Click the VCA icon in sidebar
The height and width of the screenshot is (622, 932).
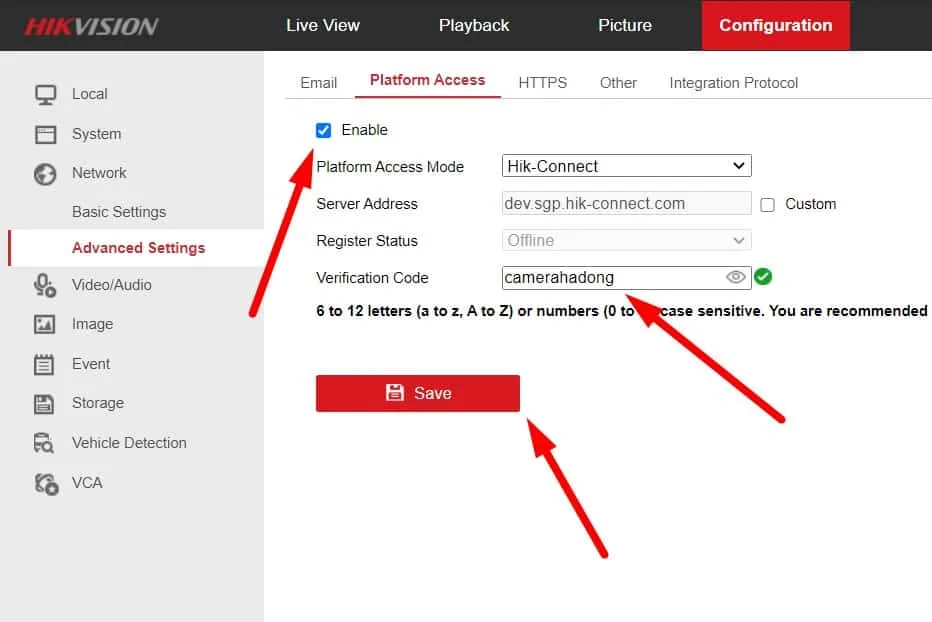coord(46,483)
